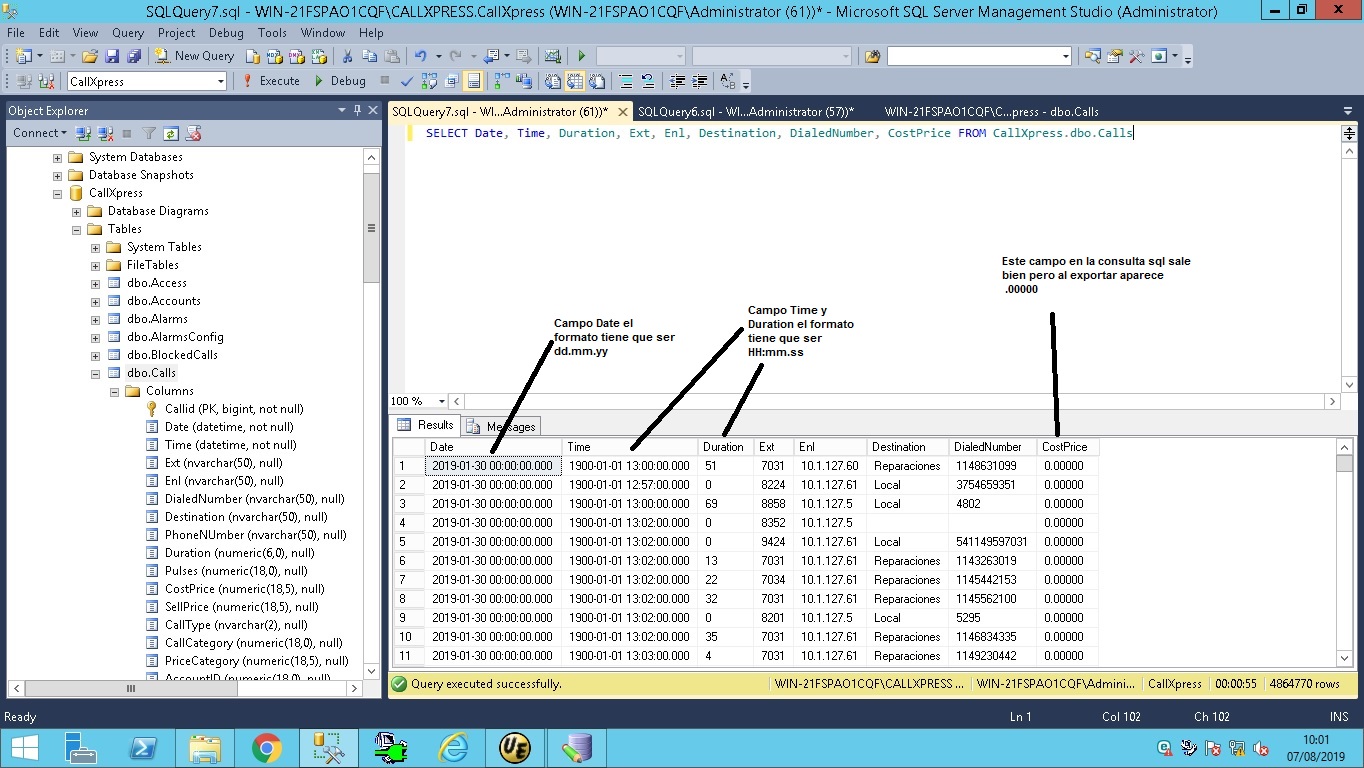The image size is (1364, 768).
Task: Collapse the CallXpress database node
Action: pos(57,193)
